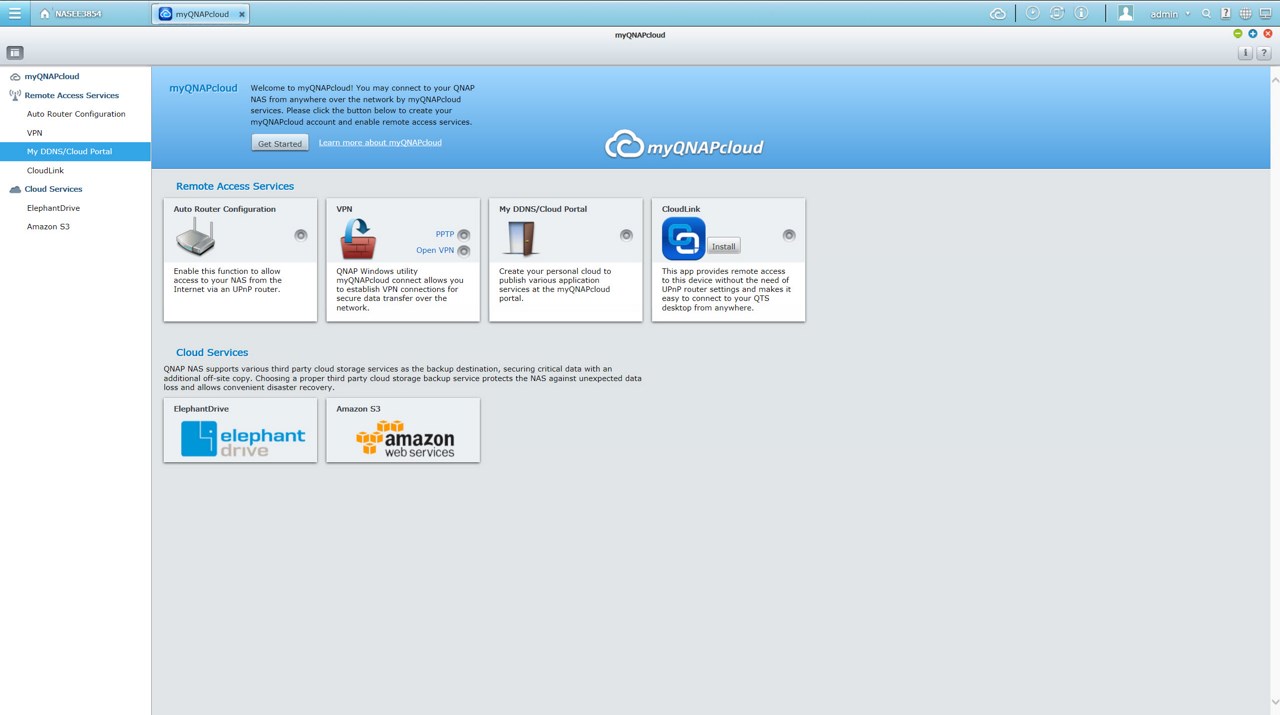Screen dimensions: 1280x715
Task: Toggle the PPTP VPN switch
Action: pyautogui.click(x=463, y=235)
